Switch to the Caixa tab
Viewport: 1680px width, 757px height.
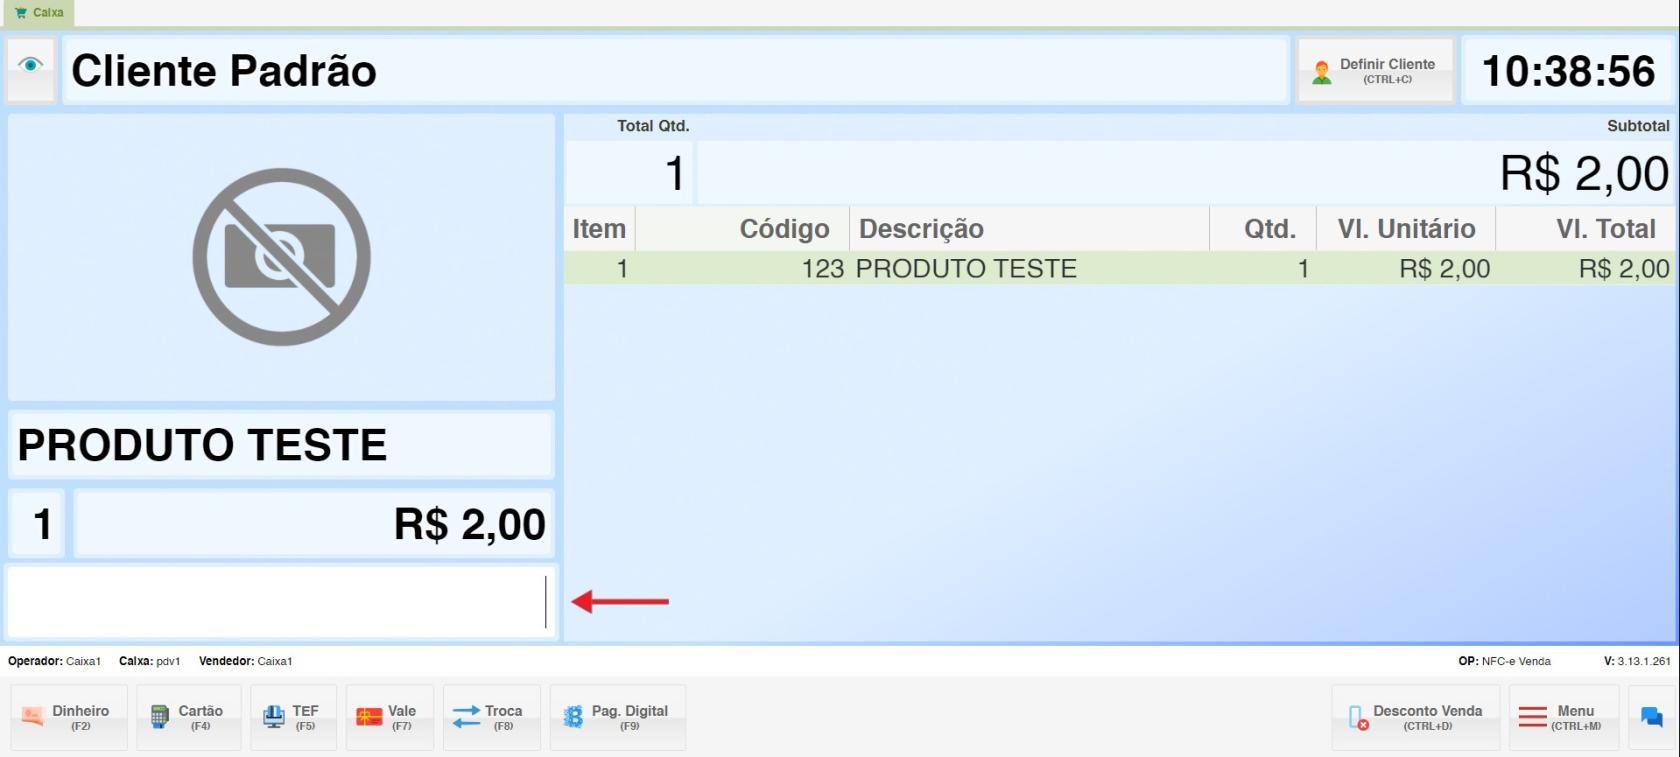pos(39,13)
